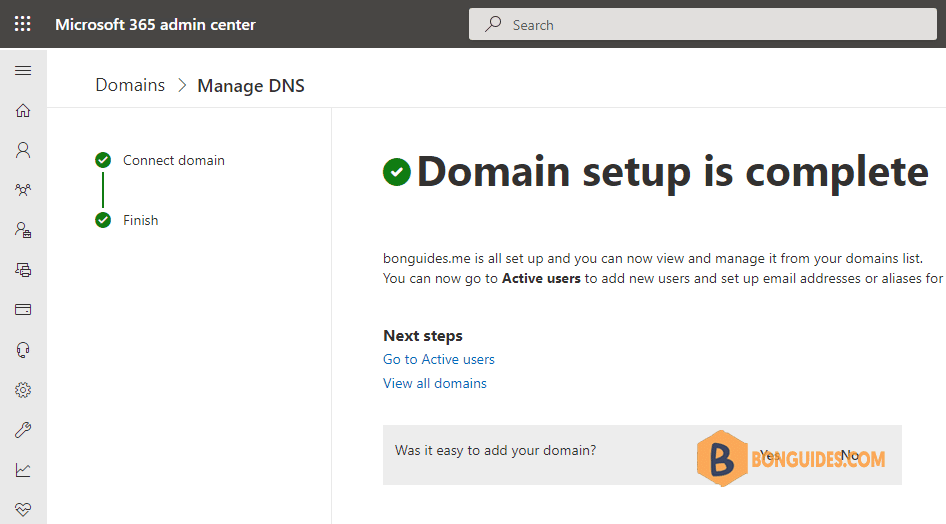Open Roles sidebar icon
The image size is (946, 524).
pyautogui.click(x=23, y=230)
